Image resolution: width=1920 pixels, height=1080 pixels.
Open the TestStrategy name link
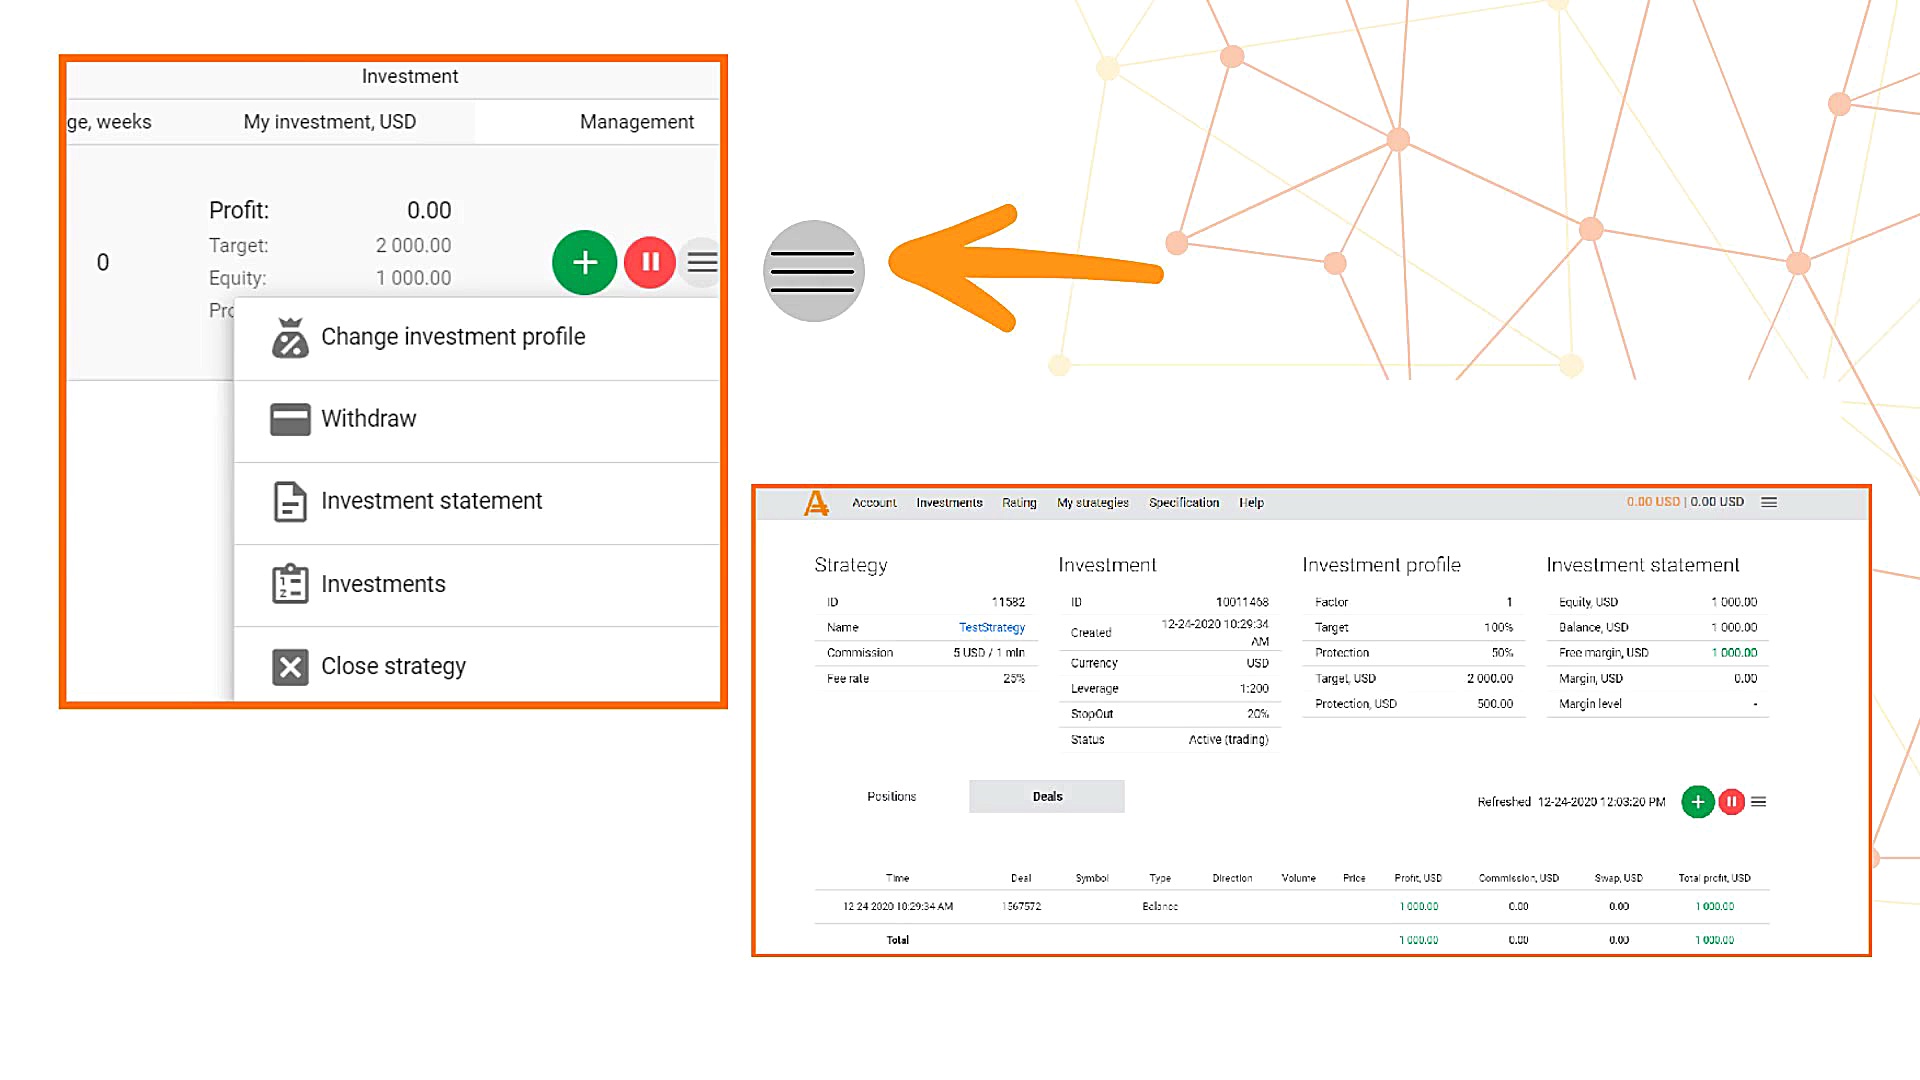tap(991, 628)
